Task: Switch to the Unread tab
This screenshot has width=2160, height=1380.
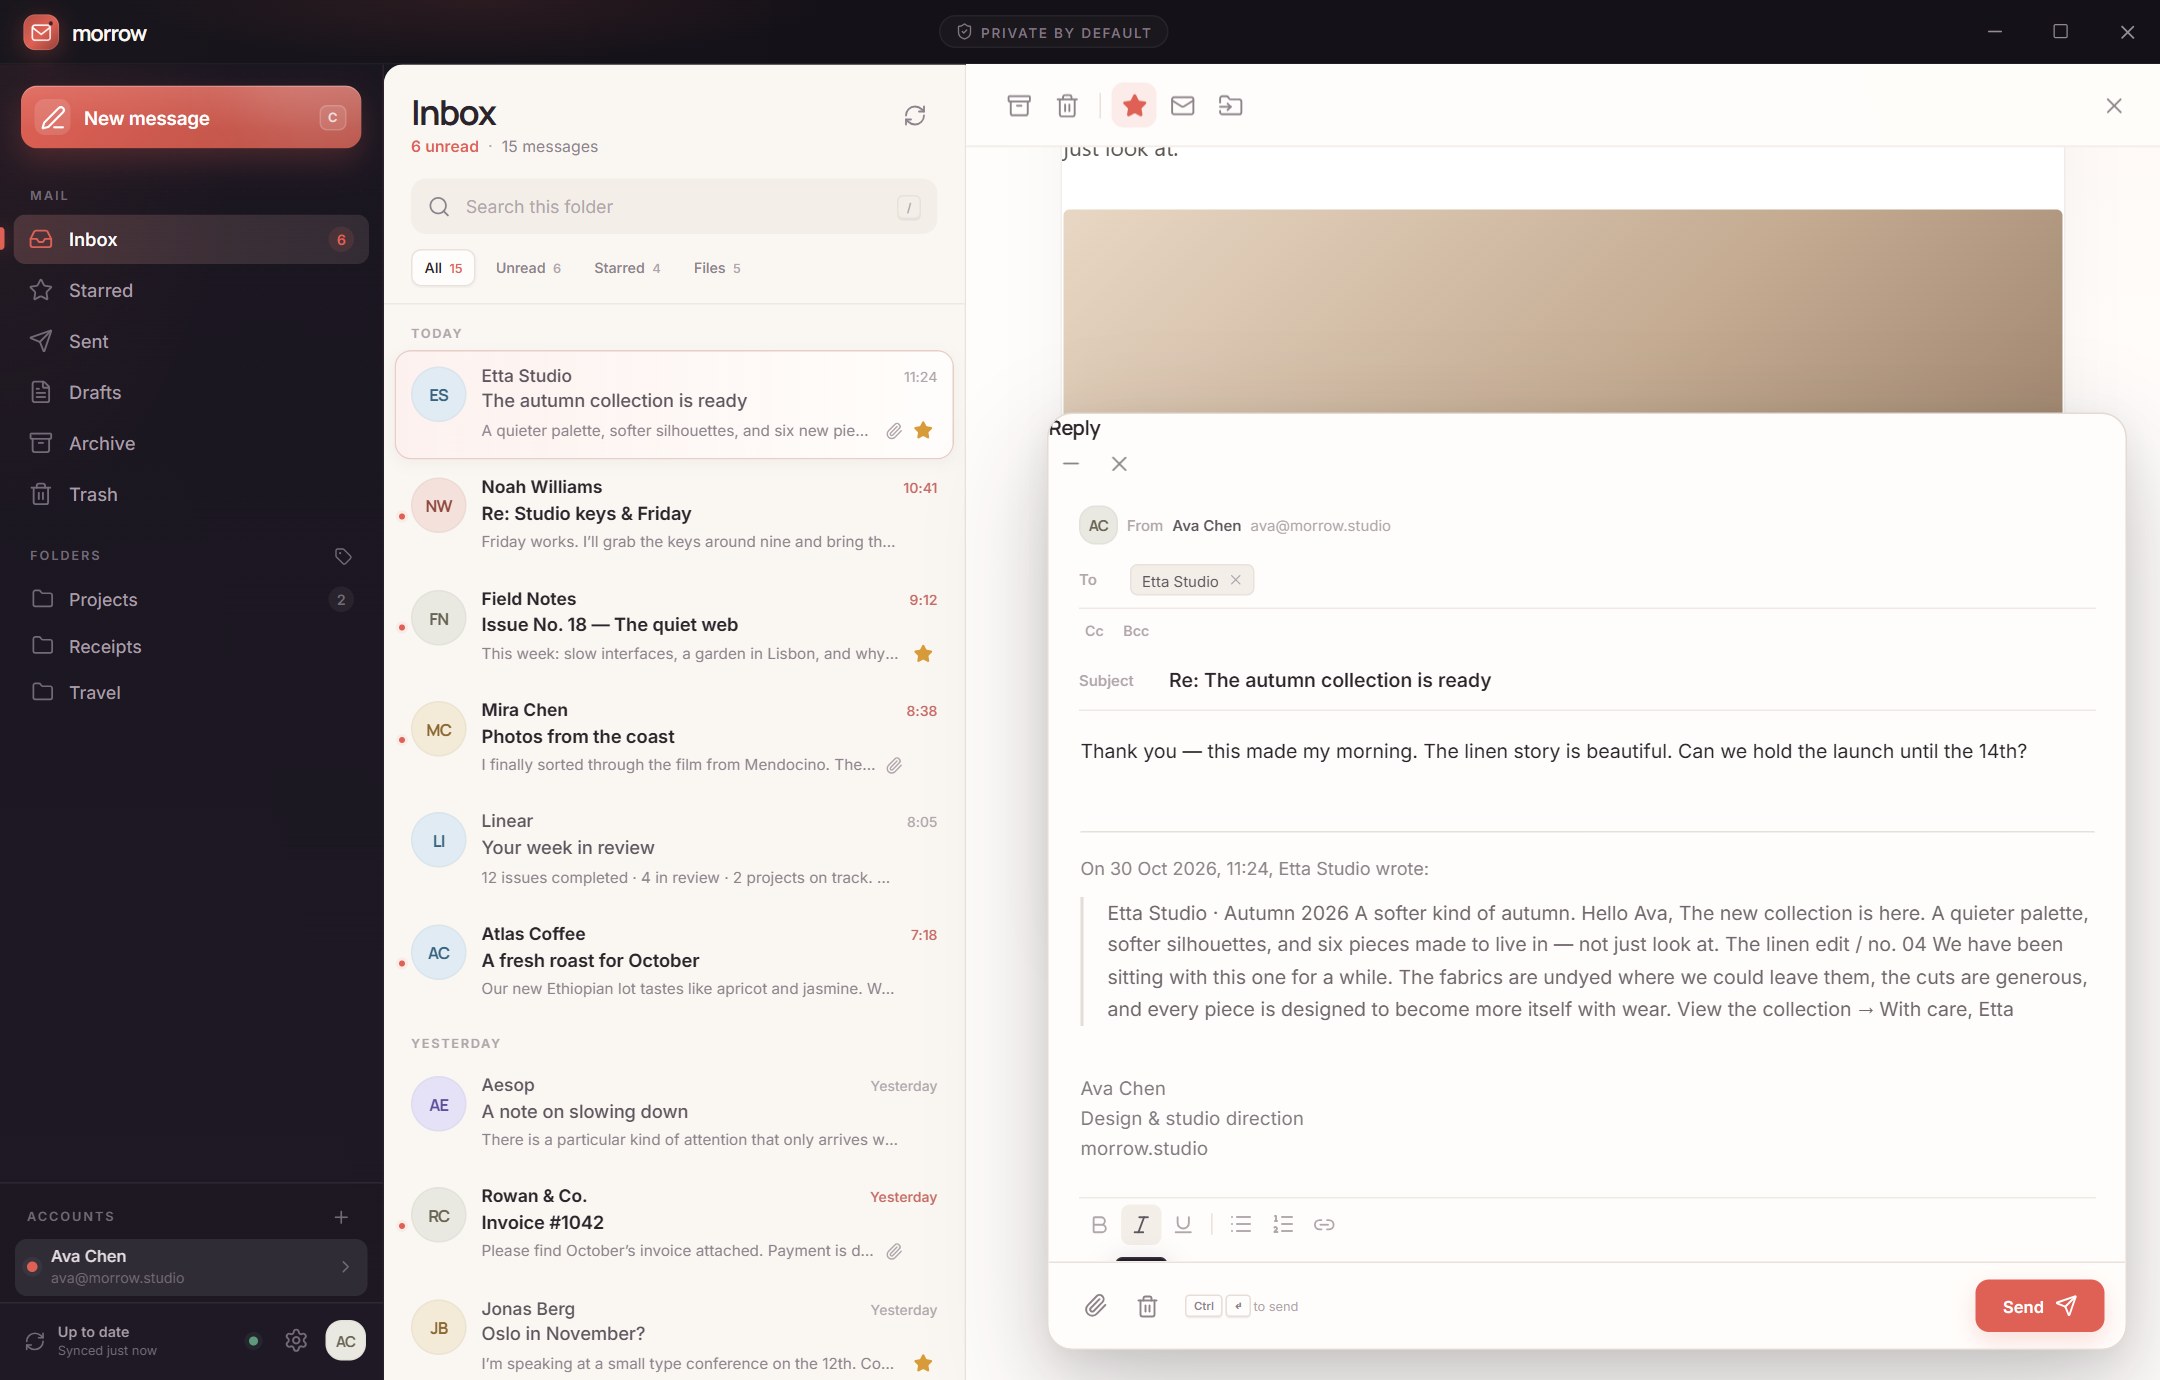Action: coord(528,268)
